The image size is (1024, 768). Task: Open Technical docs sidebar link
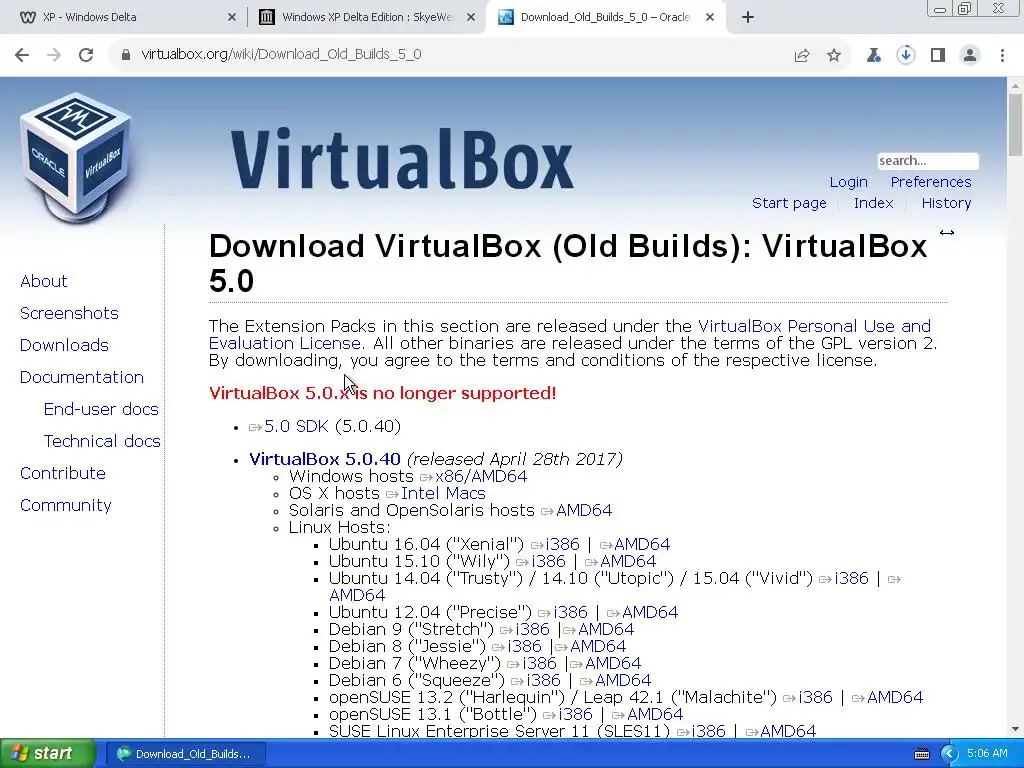tap(102, 441)
